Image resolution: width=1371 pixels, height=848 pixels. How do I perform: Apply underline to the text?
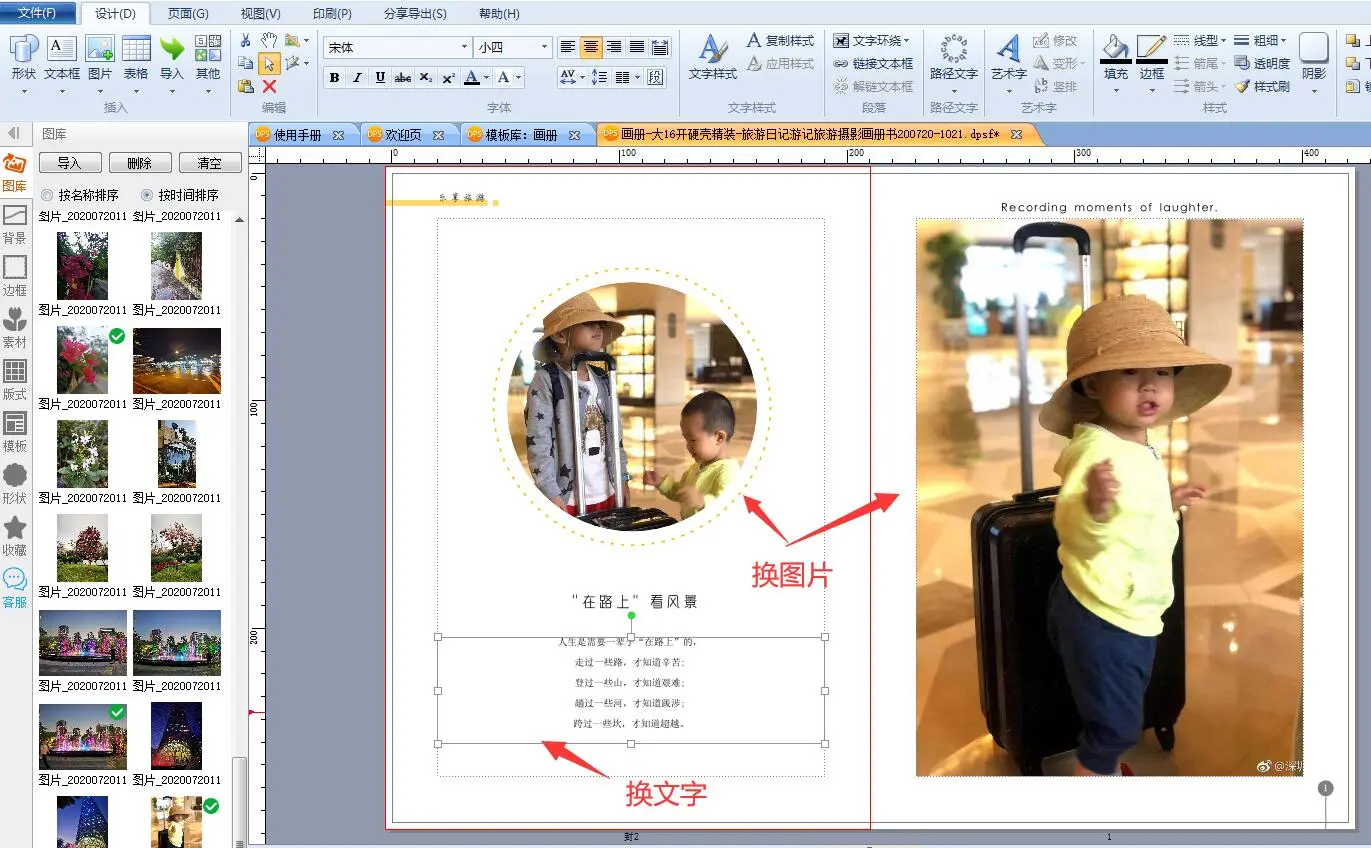(380, 78)
